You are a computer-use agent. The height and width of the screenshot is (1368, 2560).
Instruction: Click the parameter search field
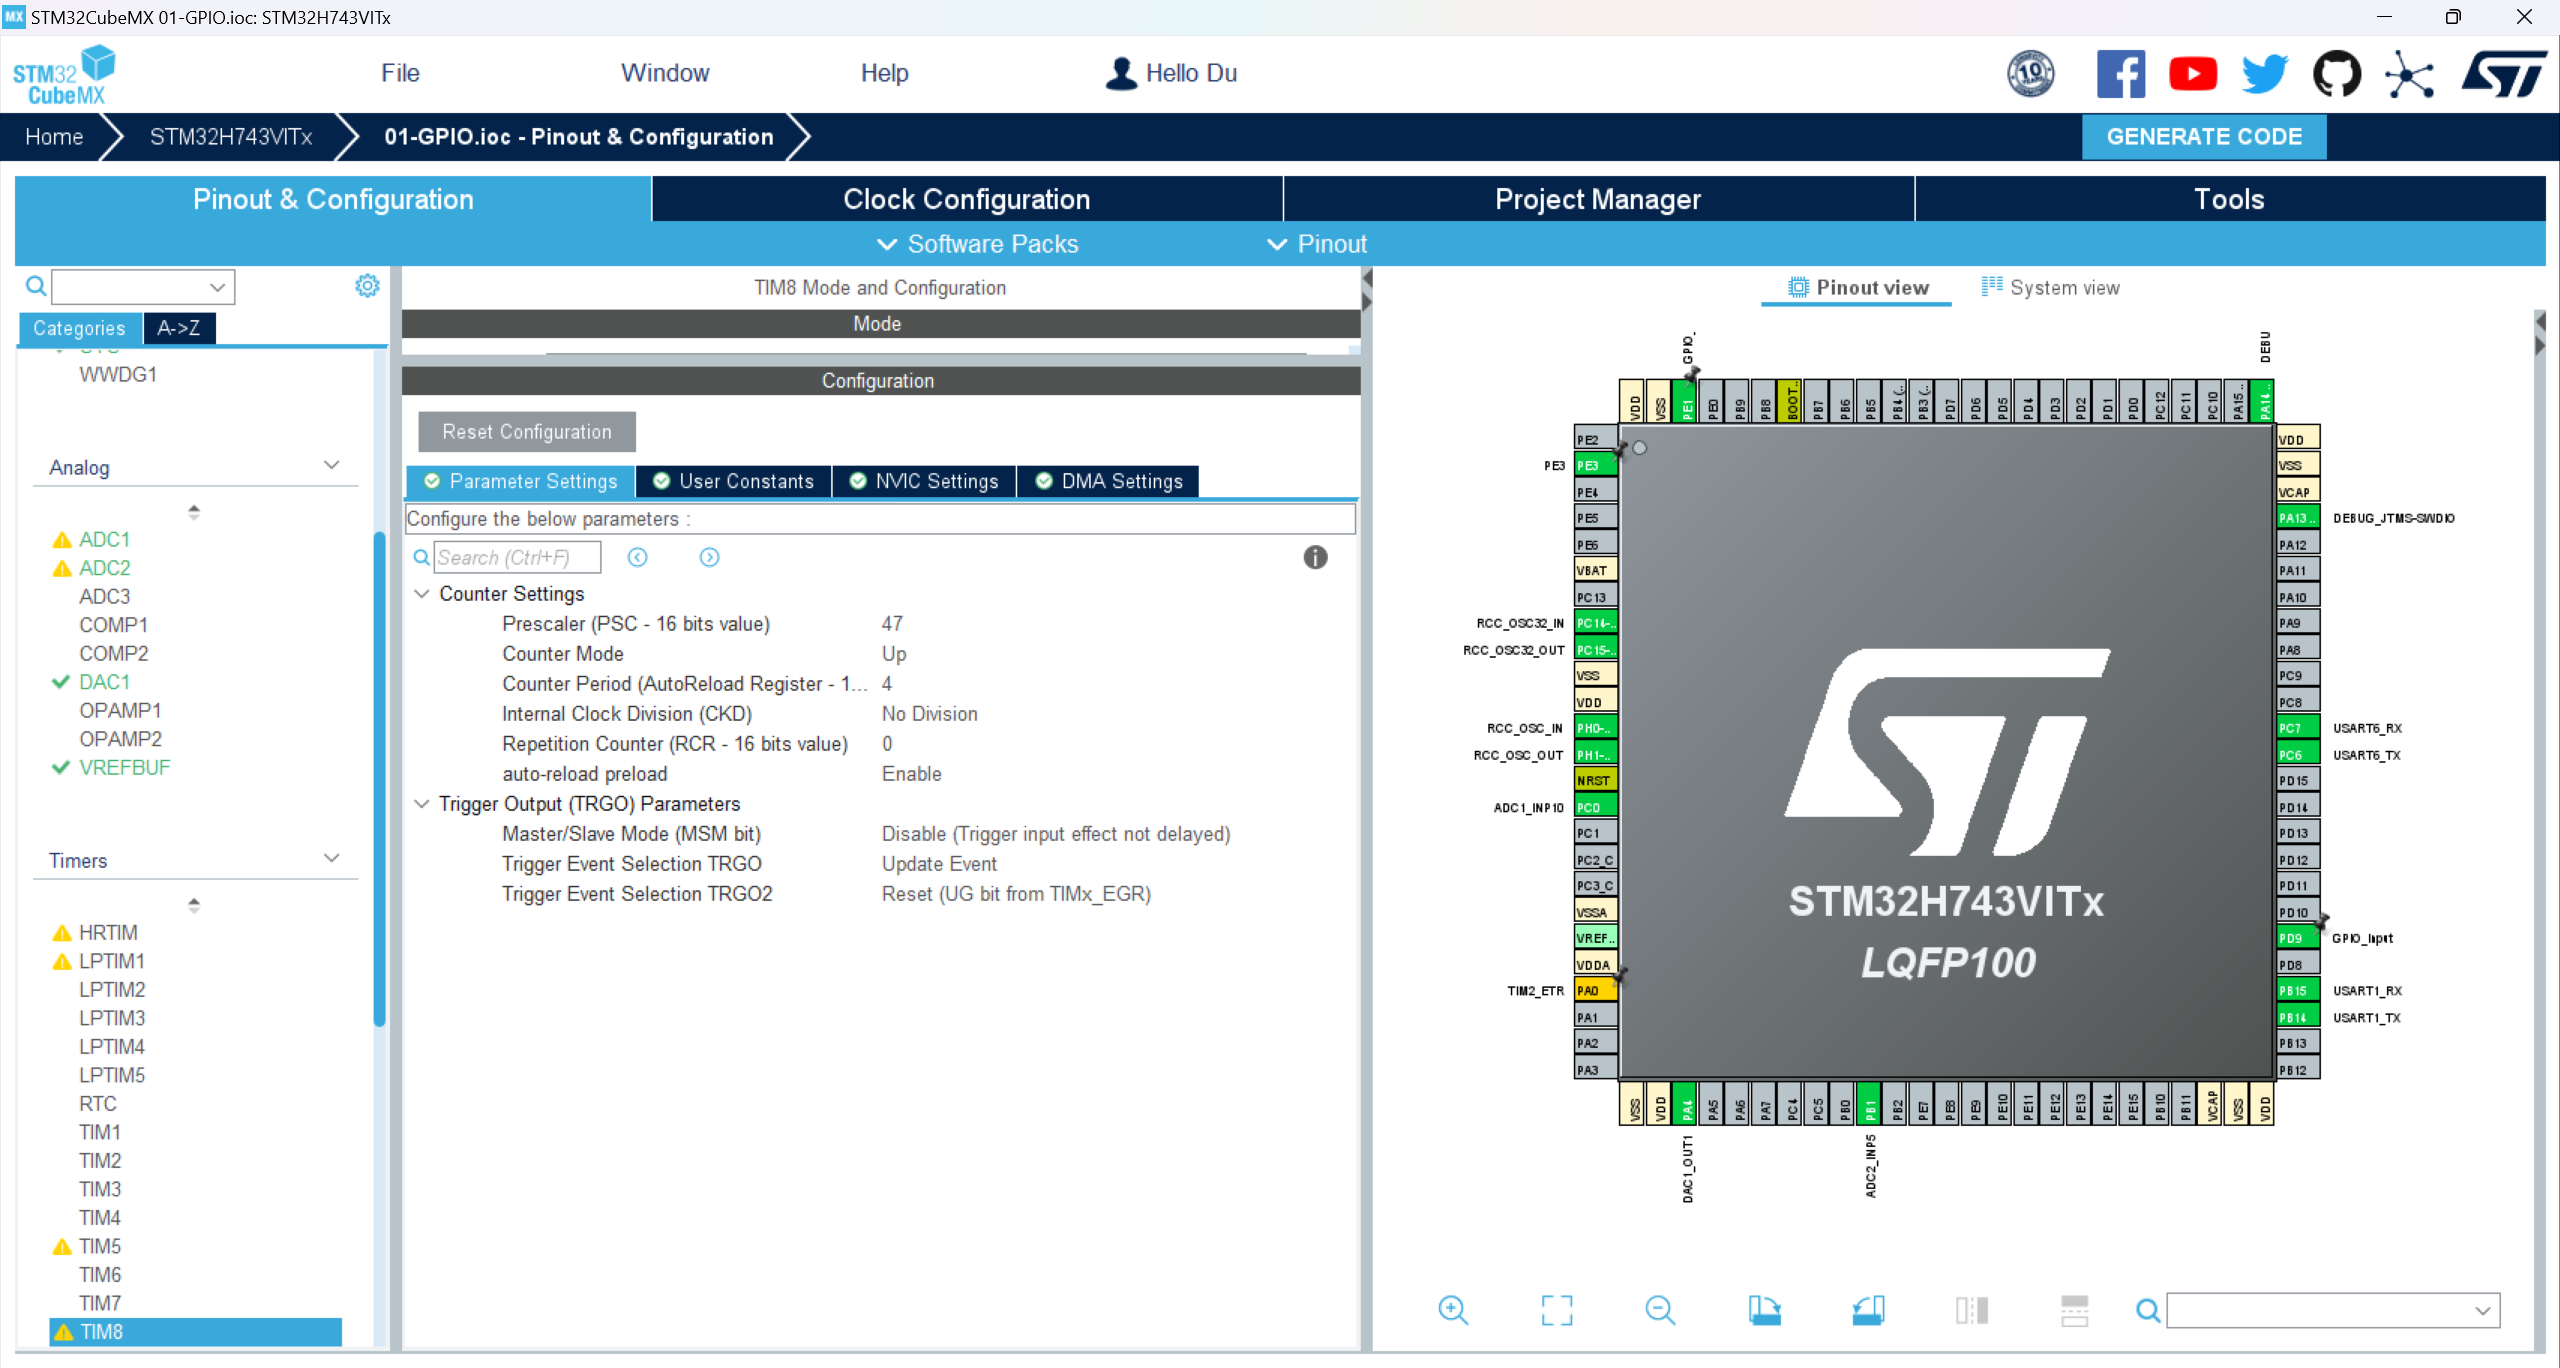(517, 558)
